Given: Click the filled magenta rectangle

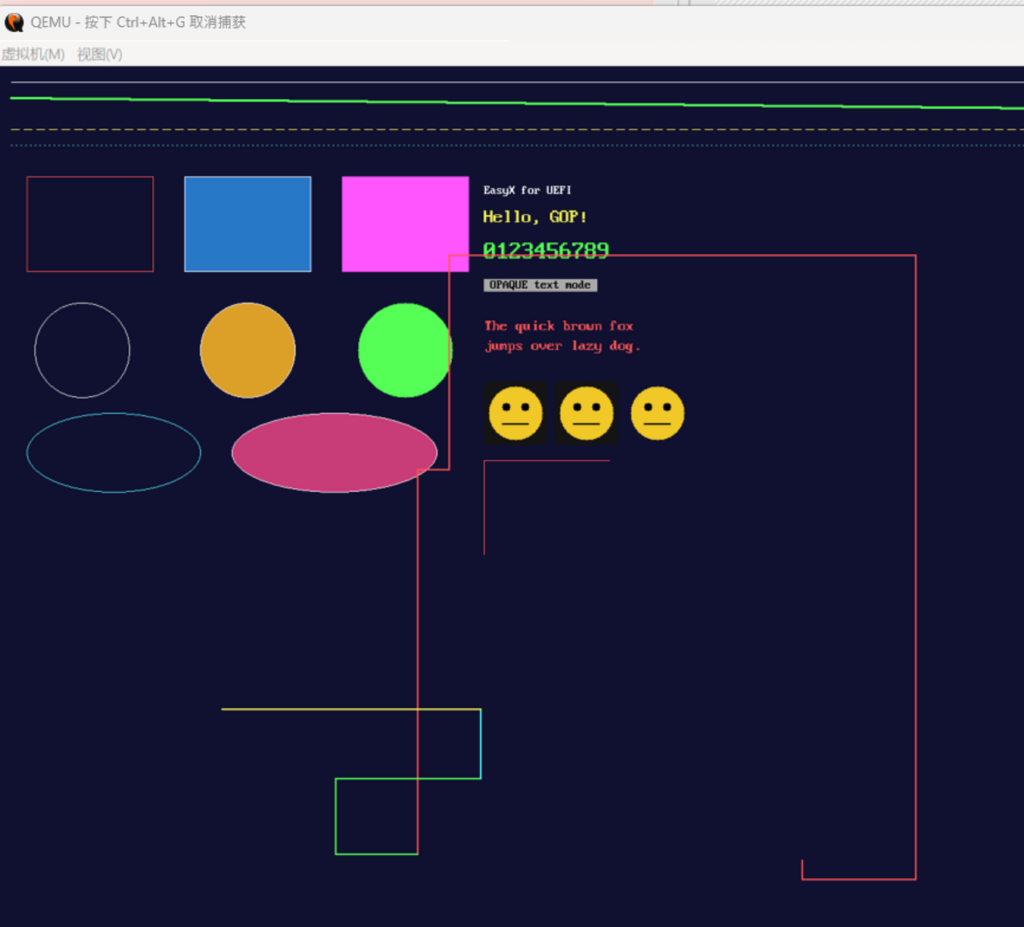Looking at the screenshot, I should click(406, 224).
